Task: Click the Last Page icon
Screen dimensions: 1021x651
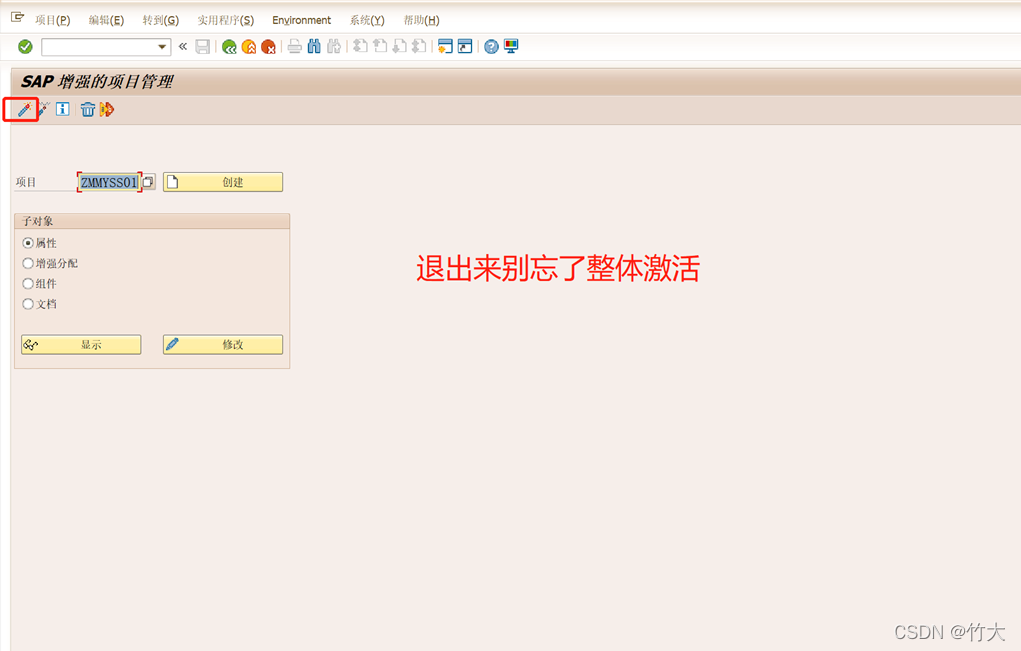Action: pyautogui.click(x=419, y=46)
